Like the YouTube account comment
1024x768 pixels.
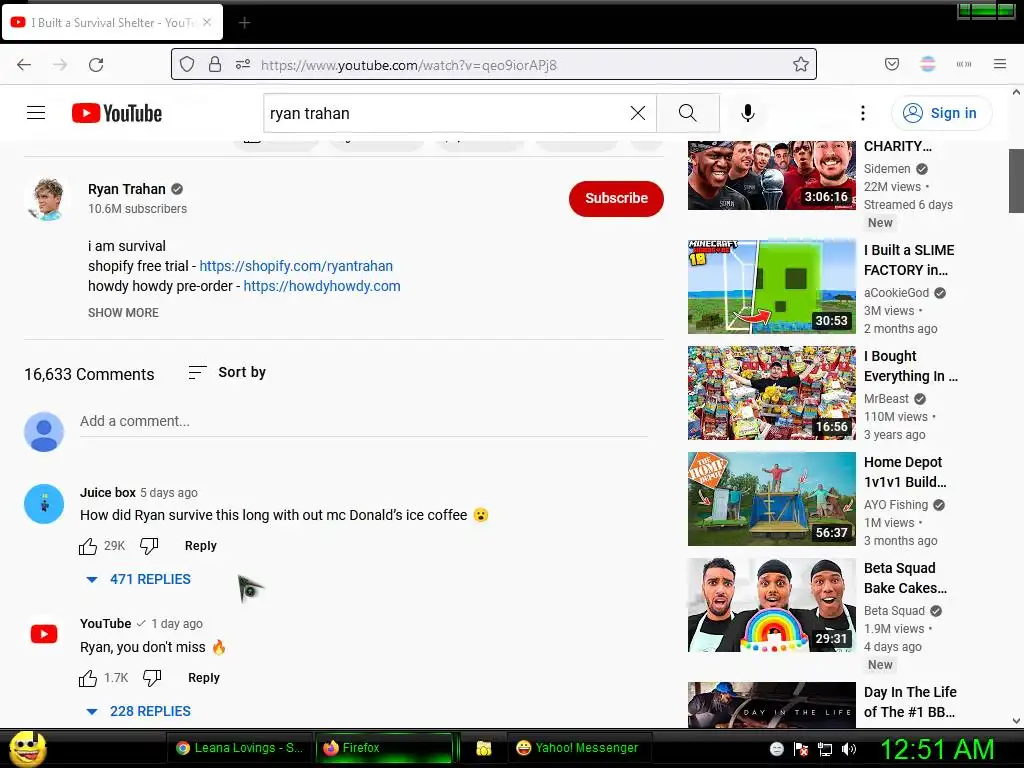88,678
